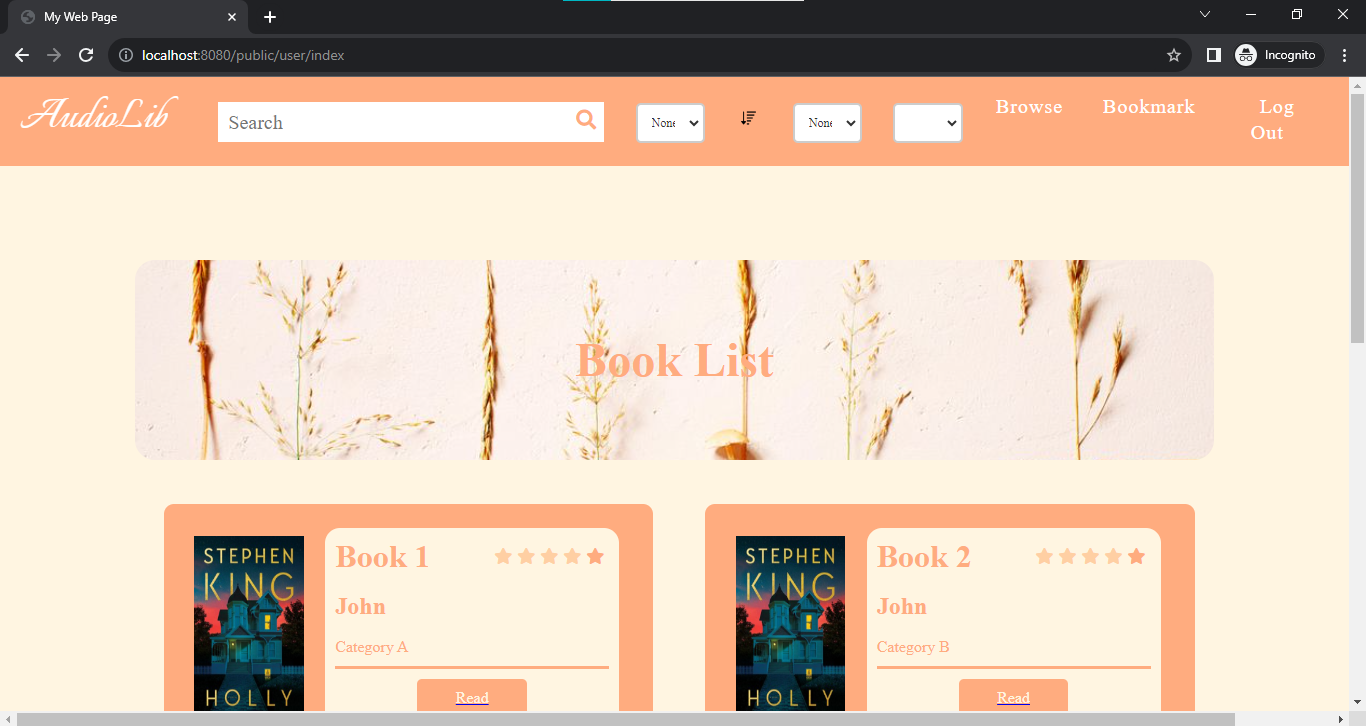Click Book 2 cover thumbnail
The image size is (1366, 726).
[790, 624]
